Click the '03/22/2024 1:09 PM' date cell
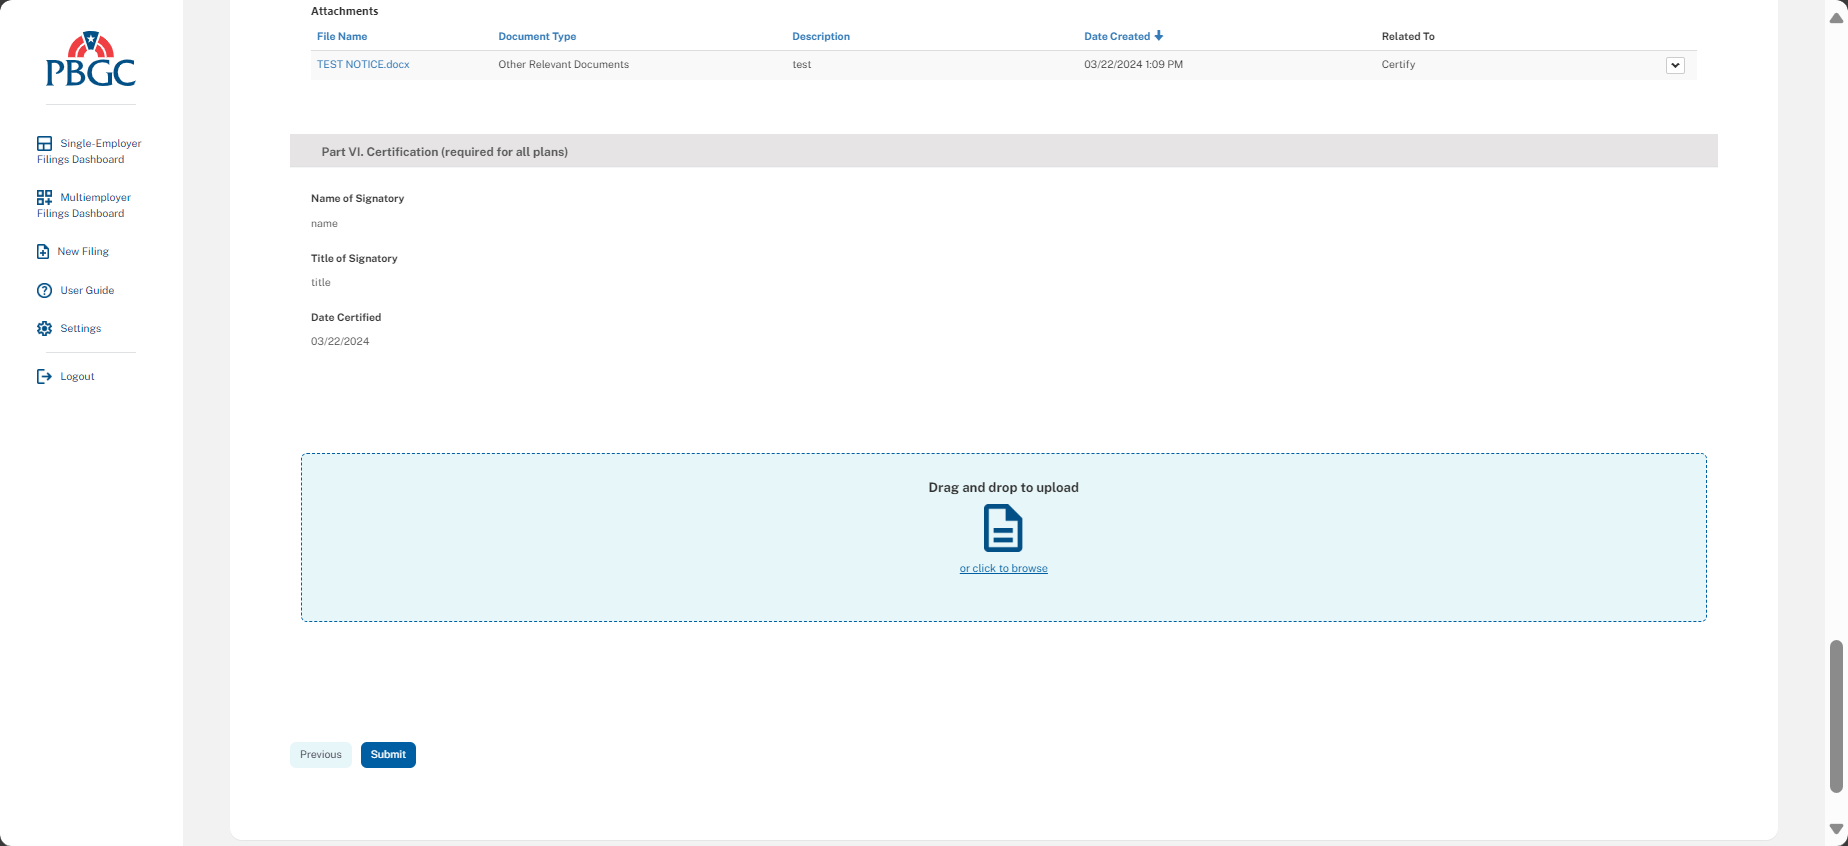The width and height of the screenshot is (1848, 846). pos(1133,65)
